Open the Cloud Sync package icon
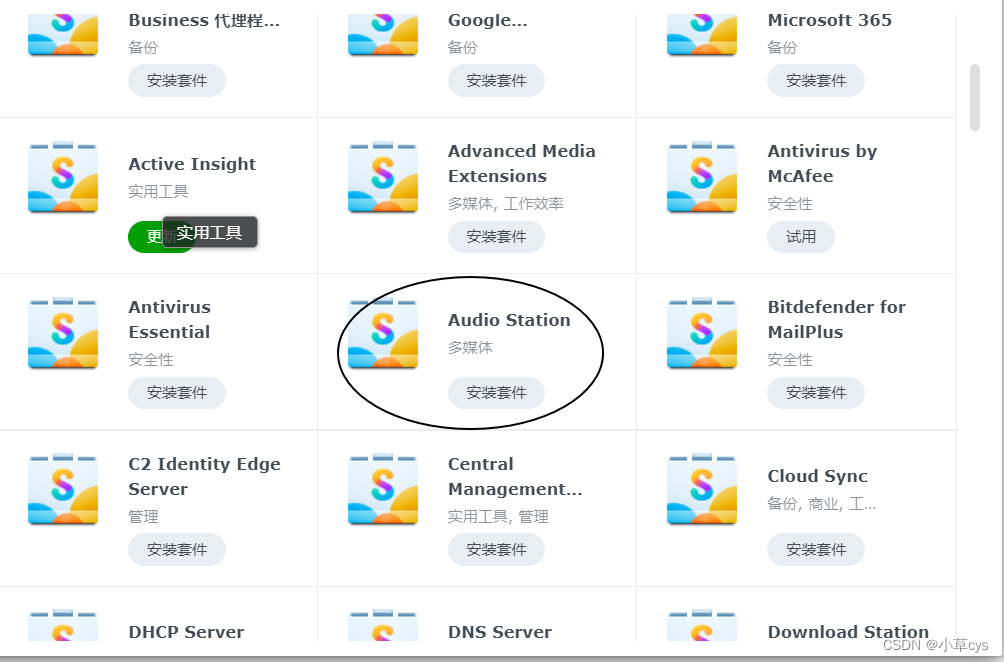Viewport: 1004px width, 662px height. [x=702, y=489]
